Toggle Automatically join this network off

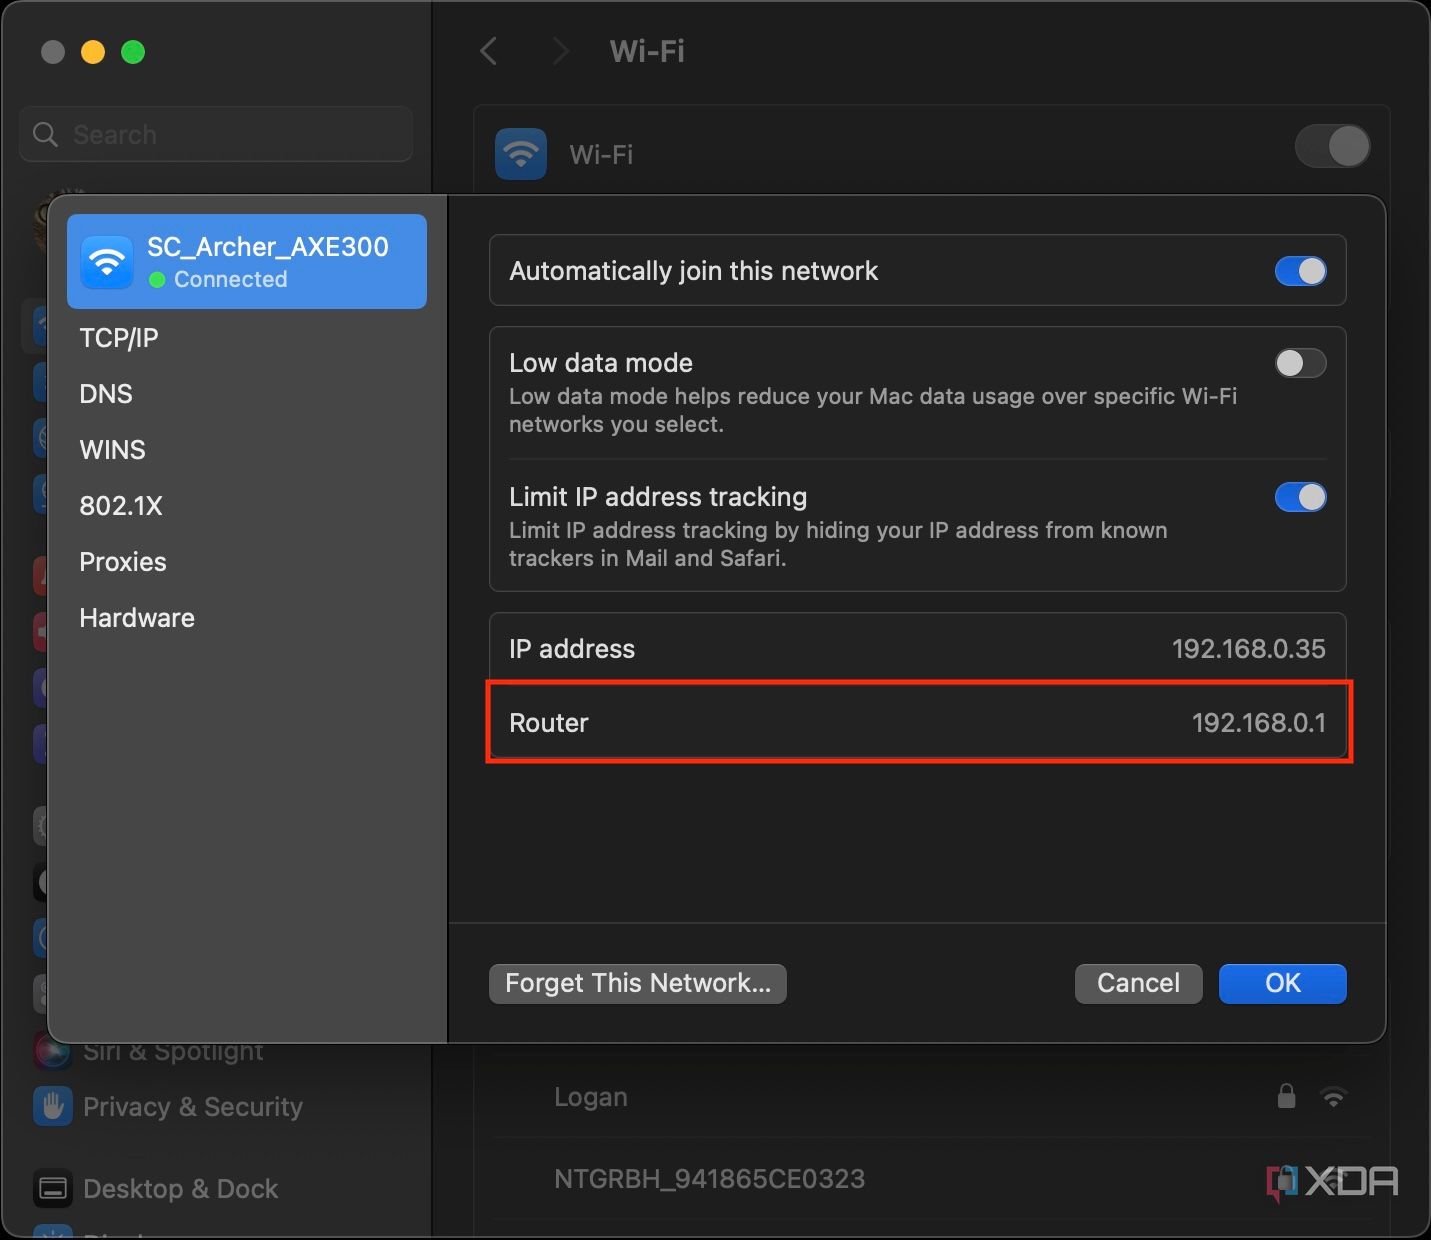(x=1300, y=271)
